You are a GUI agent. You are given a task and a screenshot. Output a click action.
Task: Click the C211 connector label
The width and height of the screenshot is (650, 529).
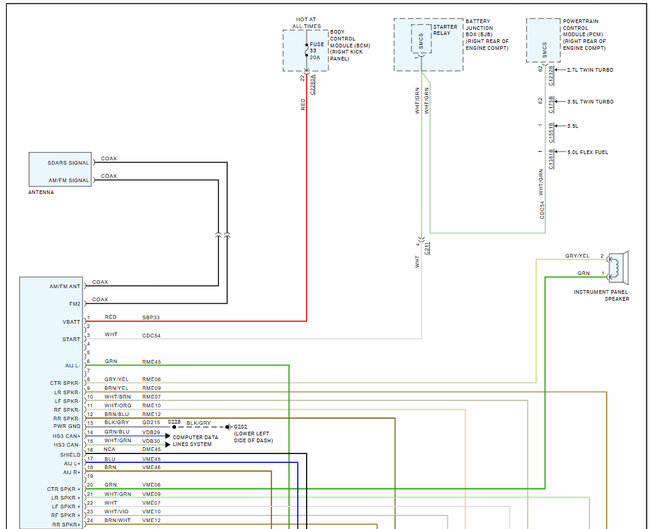pos(427,248)
